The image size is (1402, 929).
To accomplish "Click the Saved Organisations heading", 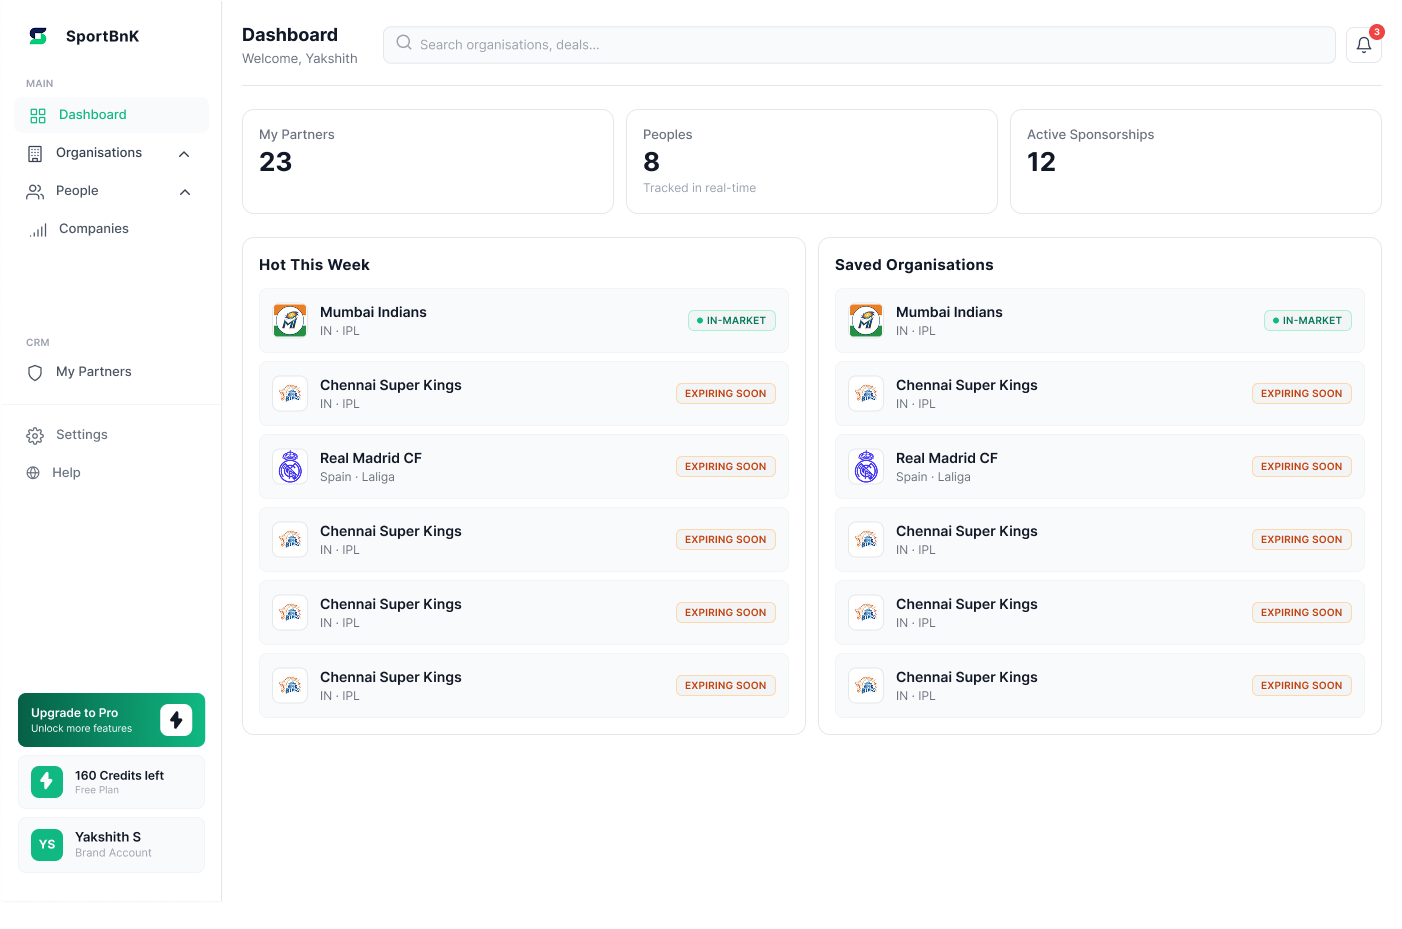I will coord(914,265).
